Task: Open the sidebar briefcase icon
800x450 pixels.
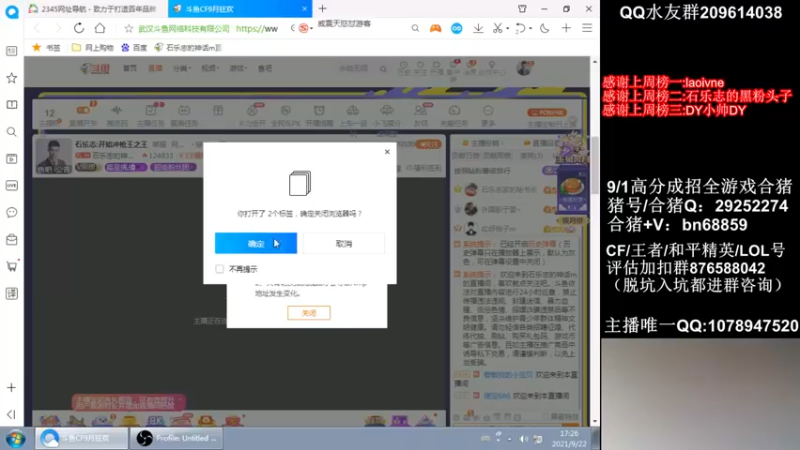Action: click(11, 239)
